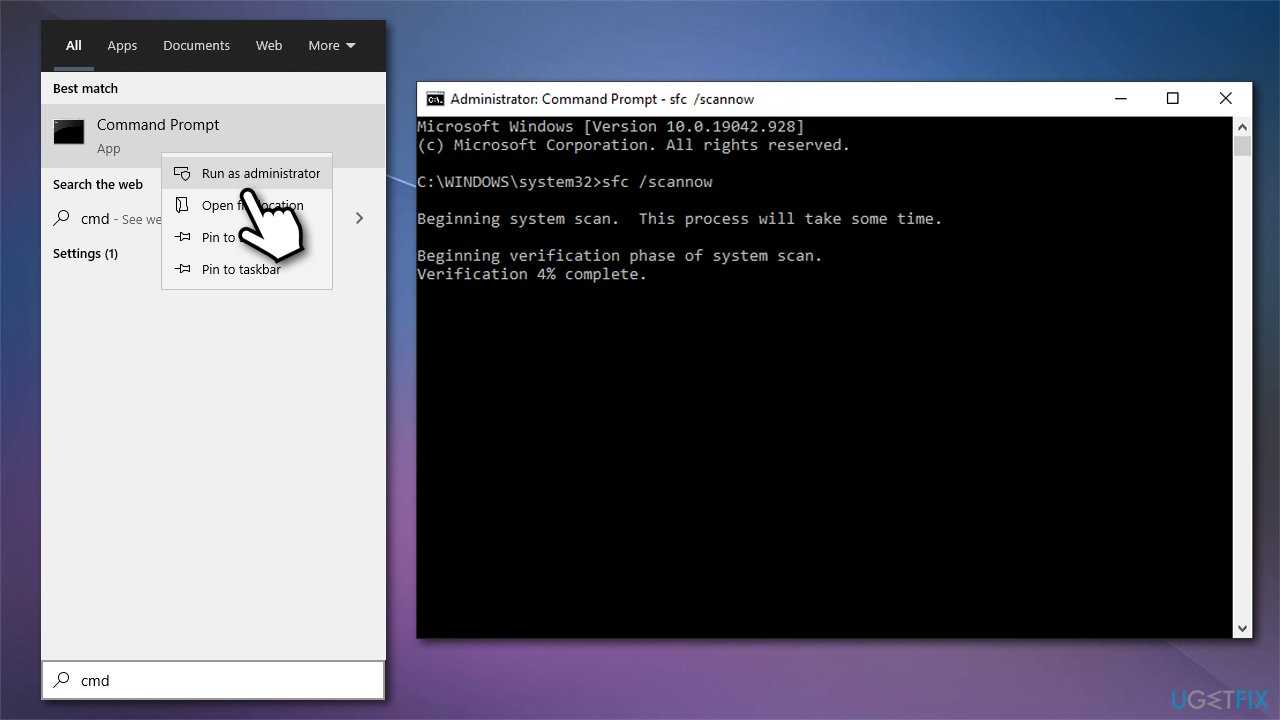
Task: Click the 'Verification 4% complete.' line
Action: [x=532, y=274]
